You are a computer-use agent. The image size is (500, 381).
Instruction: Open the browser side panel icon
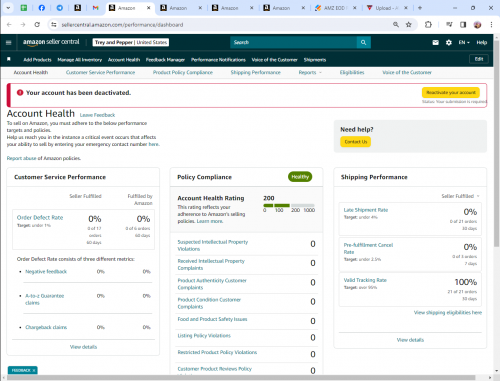463,24
